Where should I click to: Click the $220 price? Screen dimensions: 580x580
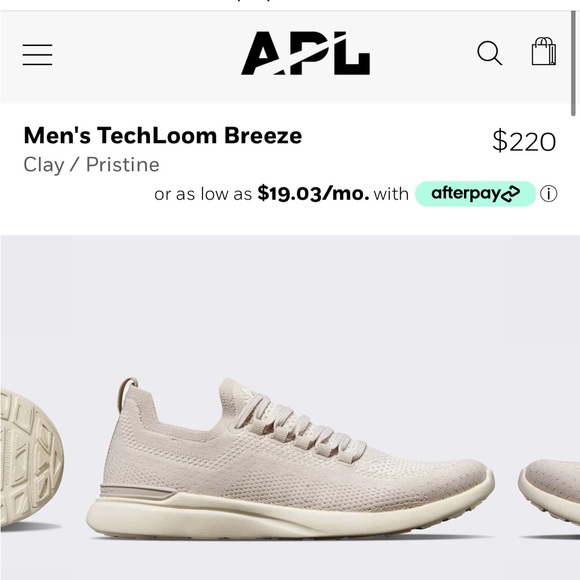pyautogui.click(x=524, y=141)
